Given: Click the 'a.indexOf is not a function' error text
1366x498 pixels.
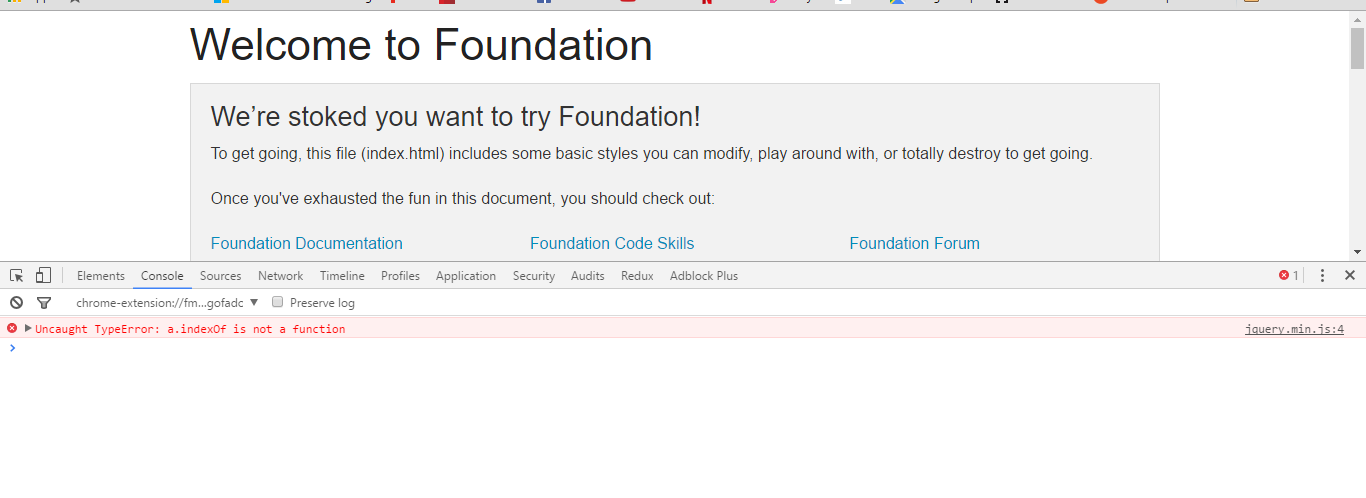Looking at the screenshot, I should pos(256,329).
